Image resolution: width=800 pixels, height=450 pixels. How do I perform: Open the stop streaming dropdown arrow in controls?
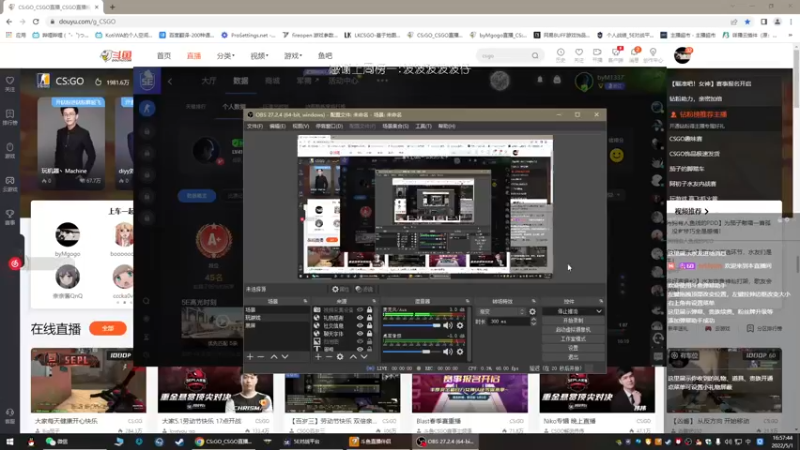tap(598, 311)
